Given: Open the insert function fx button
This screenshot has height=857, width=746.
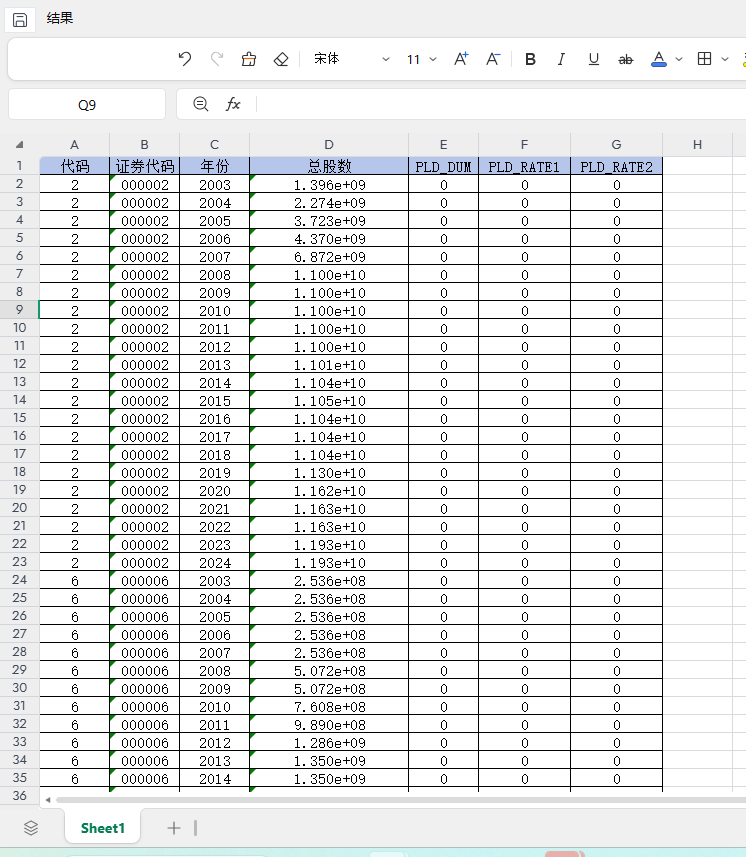Looking at the screenshot, I should (233, 104).
